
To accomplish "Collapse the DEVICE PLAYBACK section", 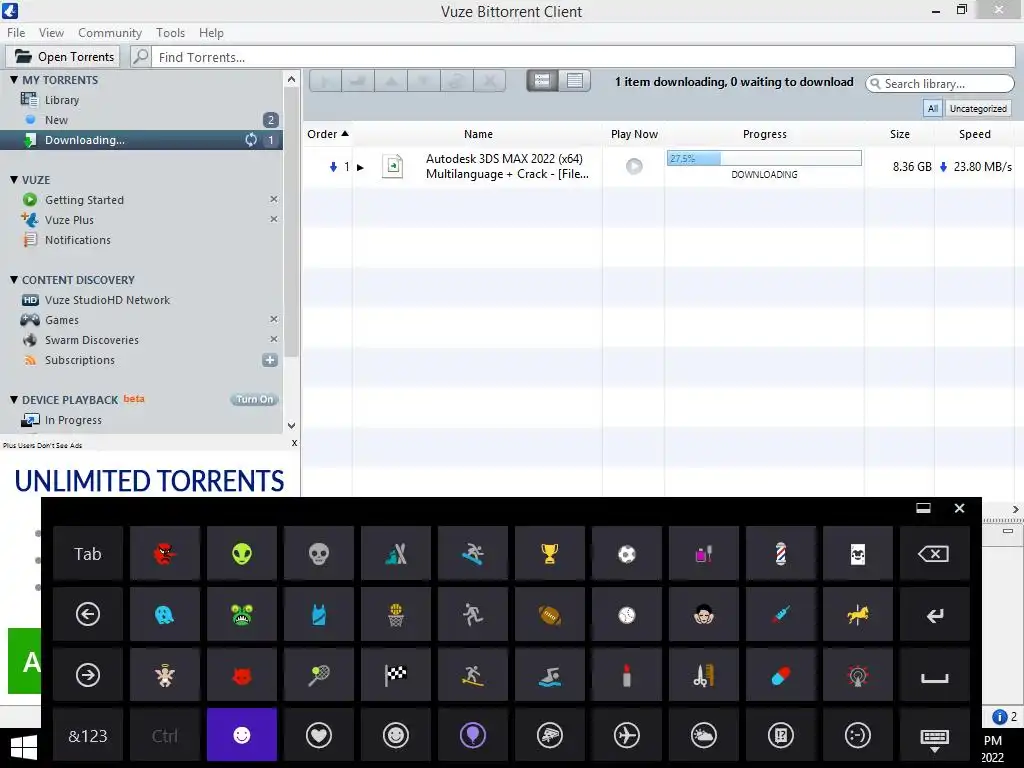I will point(14,400).
